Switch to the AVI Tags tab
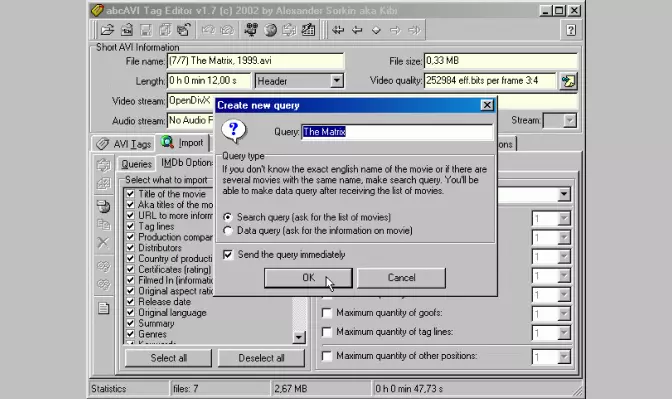The height and width of the screenshot is (399, 672). tap(123, 144)
